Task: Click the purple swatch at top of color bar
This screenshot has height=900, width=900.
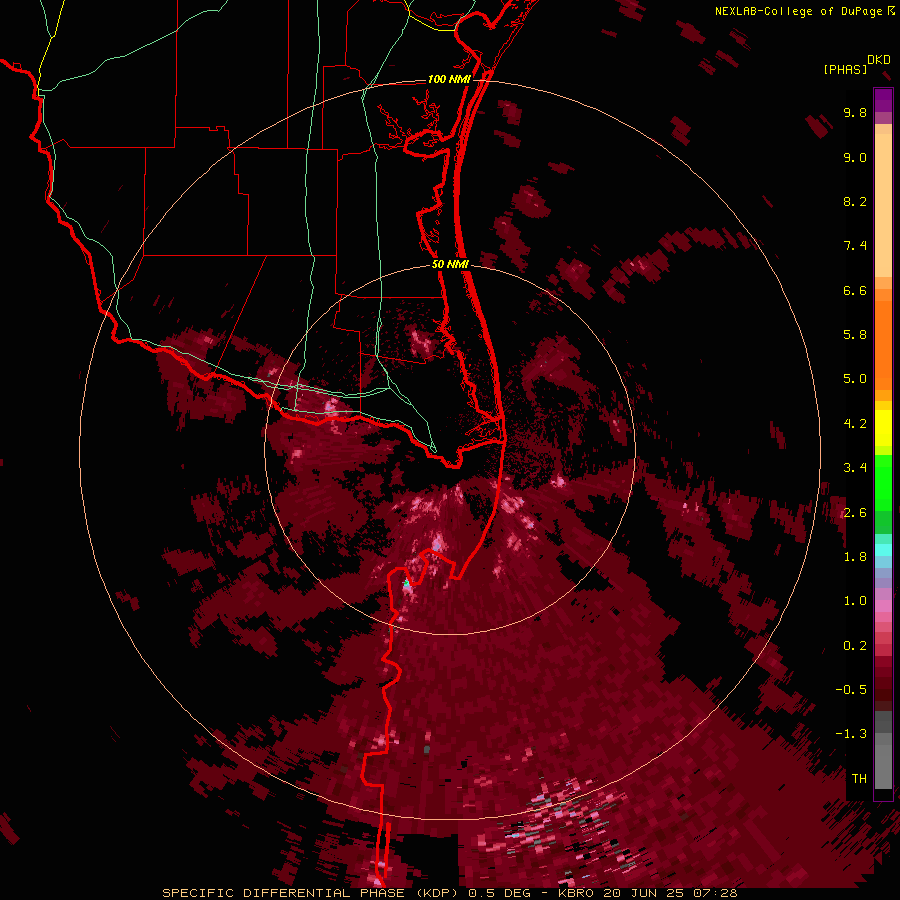Action: click(x=883, y=100)
